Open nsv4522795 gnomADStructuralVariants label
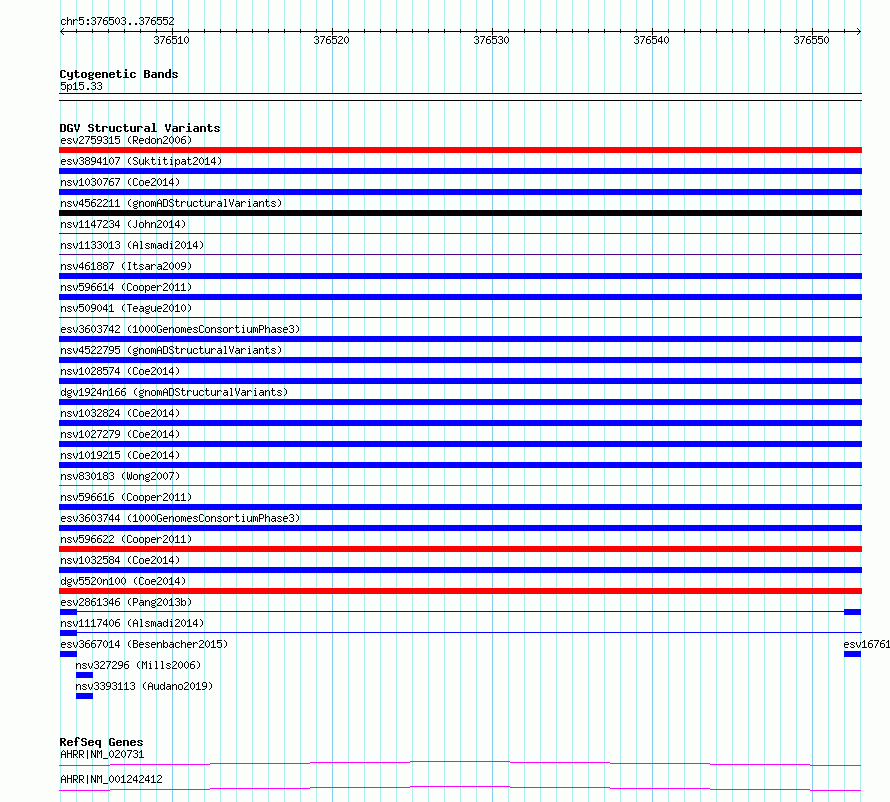The height and width of the screenshot is (802, 890). click(171, 350)
